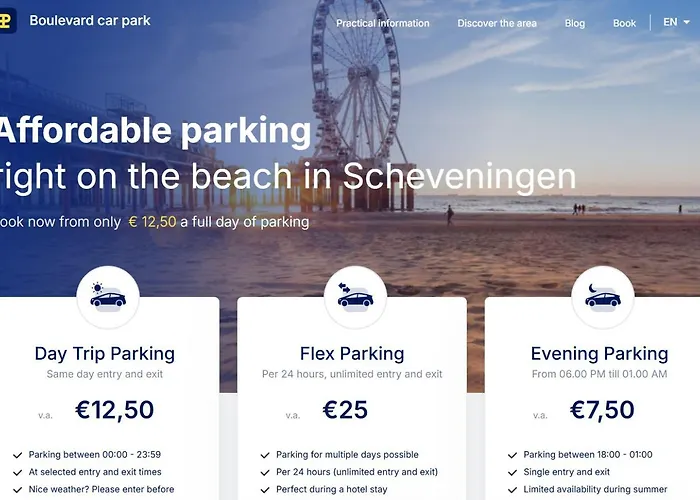Click the Day Trip Parking sun car icon

pos(108,297)
